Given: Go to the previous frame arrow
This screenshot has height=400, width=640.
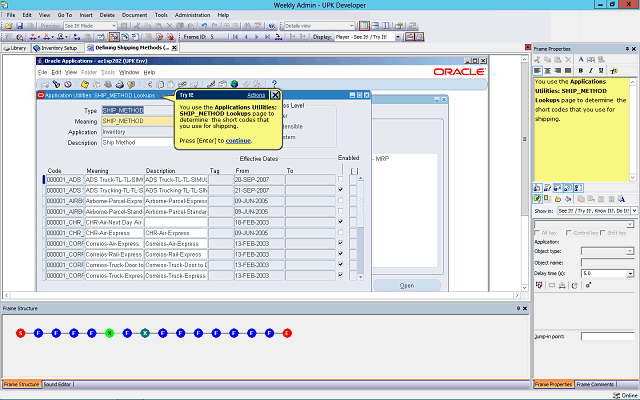Looking at the screenshot, I should pyautogui.click(x=246, y=37).
